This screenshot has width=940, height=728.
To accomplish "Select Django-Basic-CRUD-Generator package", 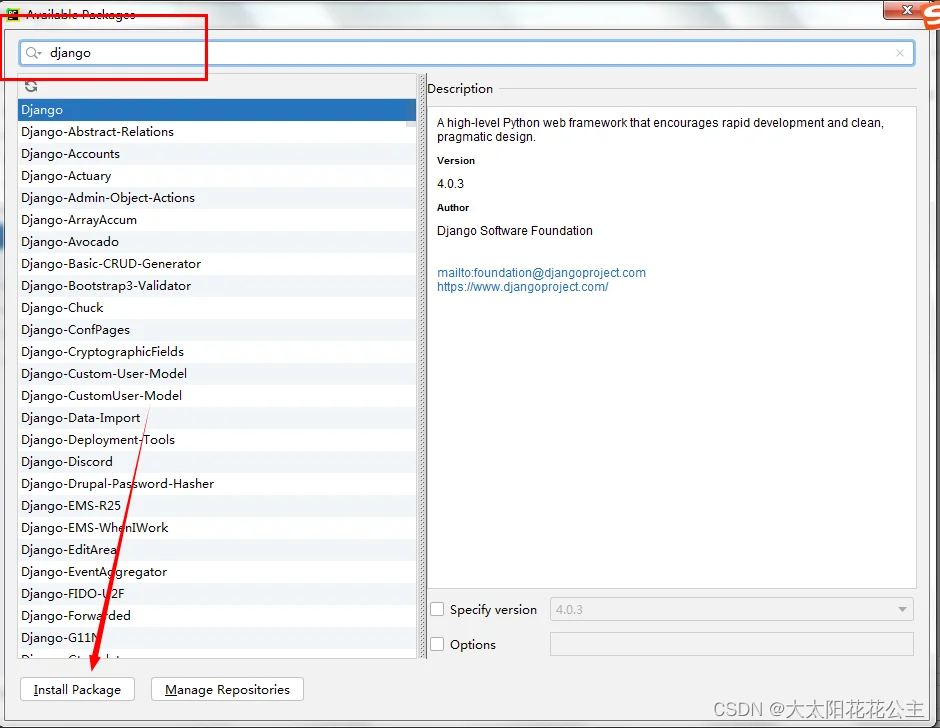I will click(x=111, y=264).
